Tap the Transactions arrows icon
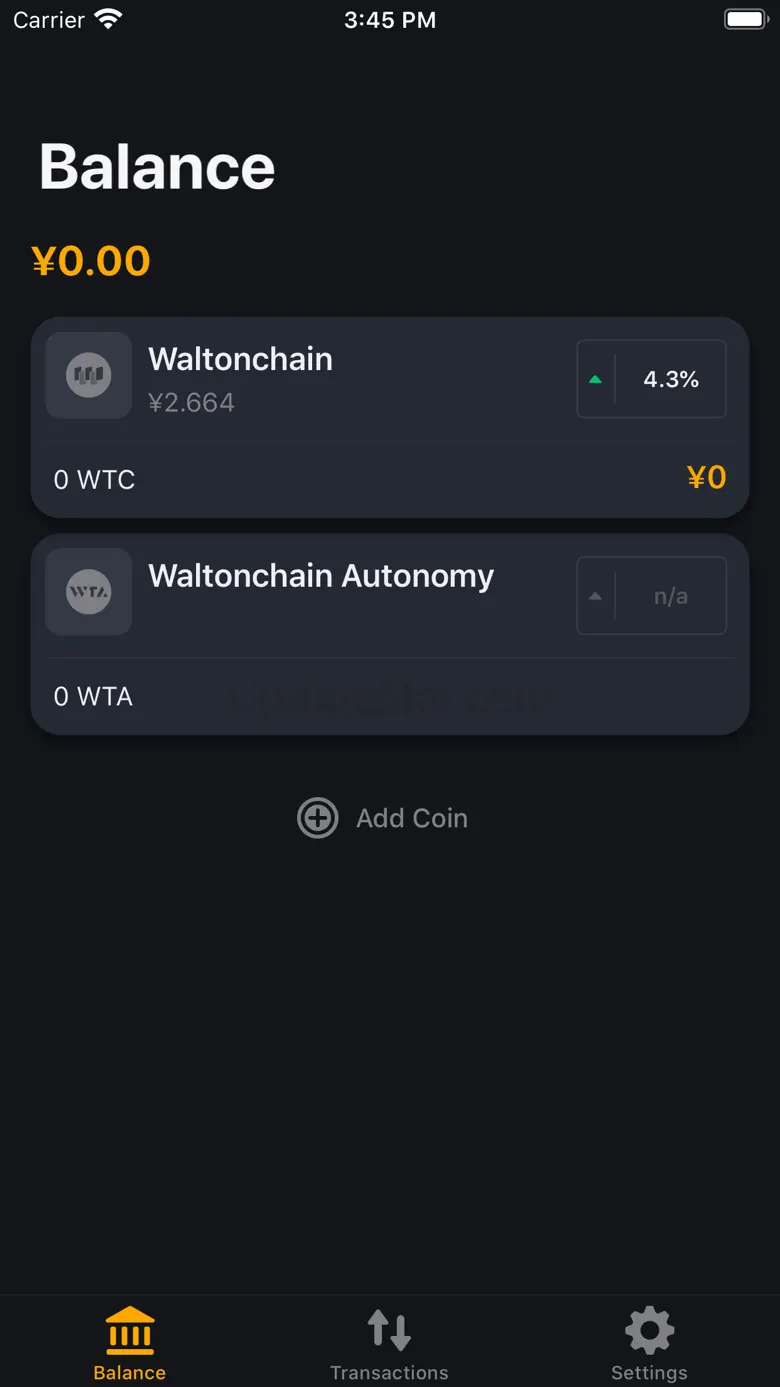780x1387 pixels. tap(389, 1331)
